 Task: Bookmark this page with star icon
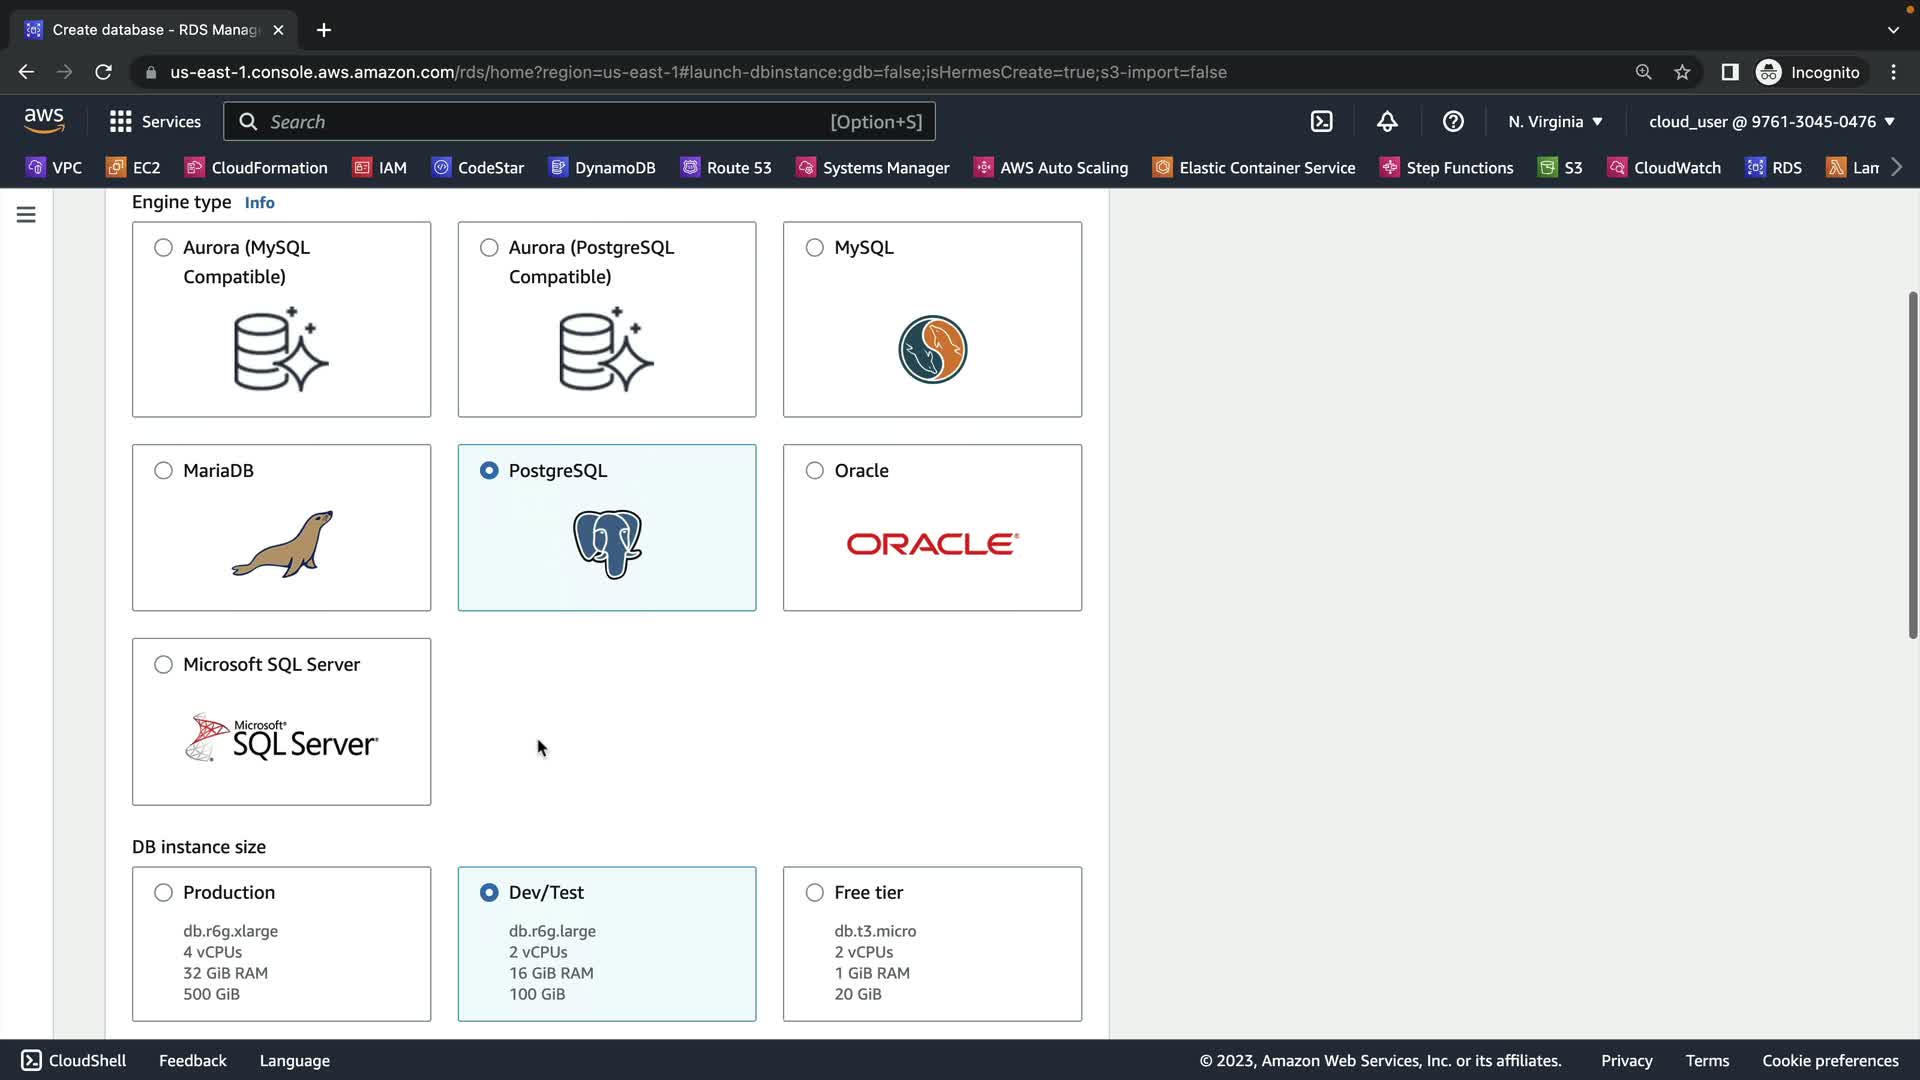point(1682,72)
